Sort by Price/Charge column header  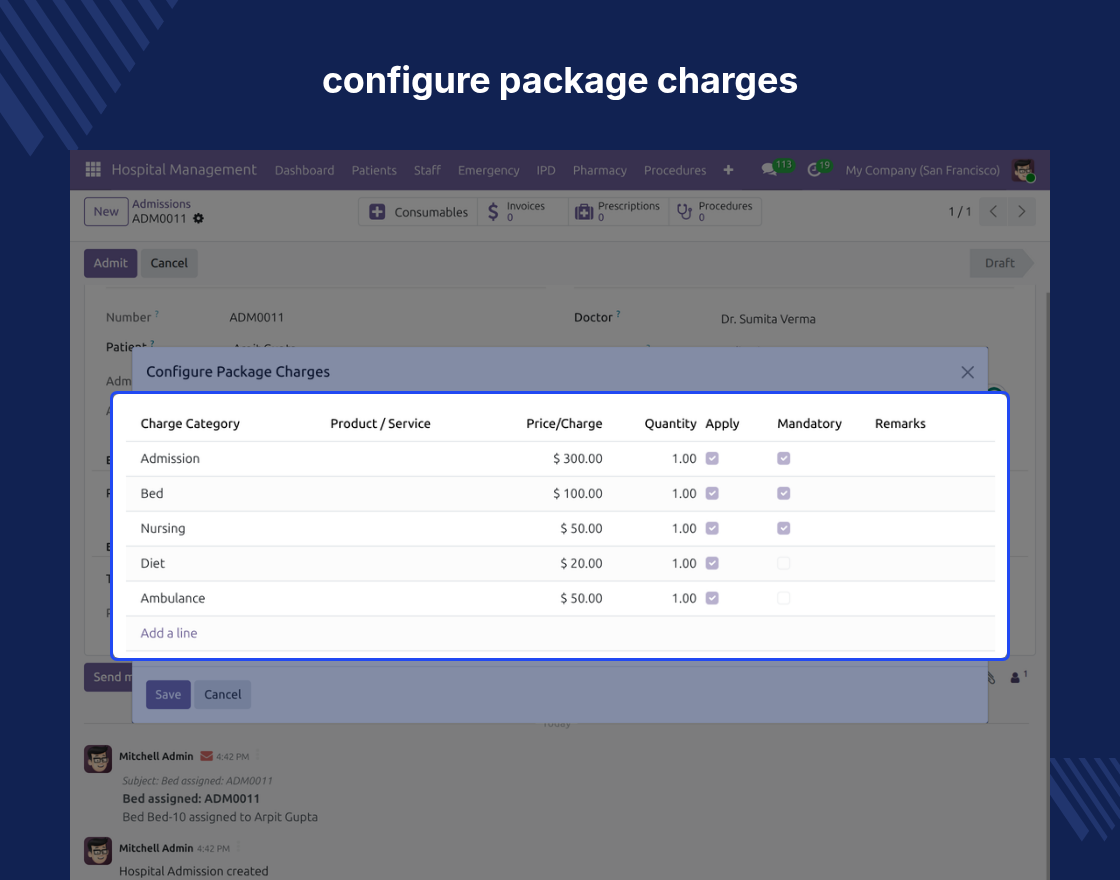[x=564, y=424]
